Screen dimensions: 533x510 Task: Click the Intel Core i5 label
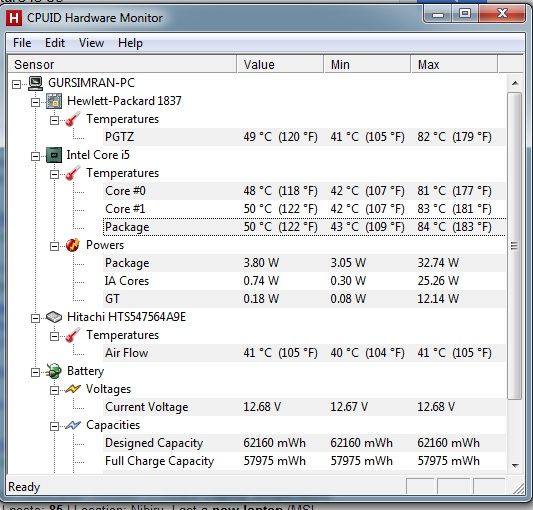point(98,155)
